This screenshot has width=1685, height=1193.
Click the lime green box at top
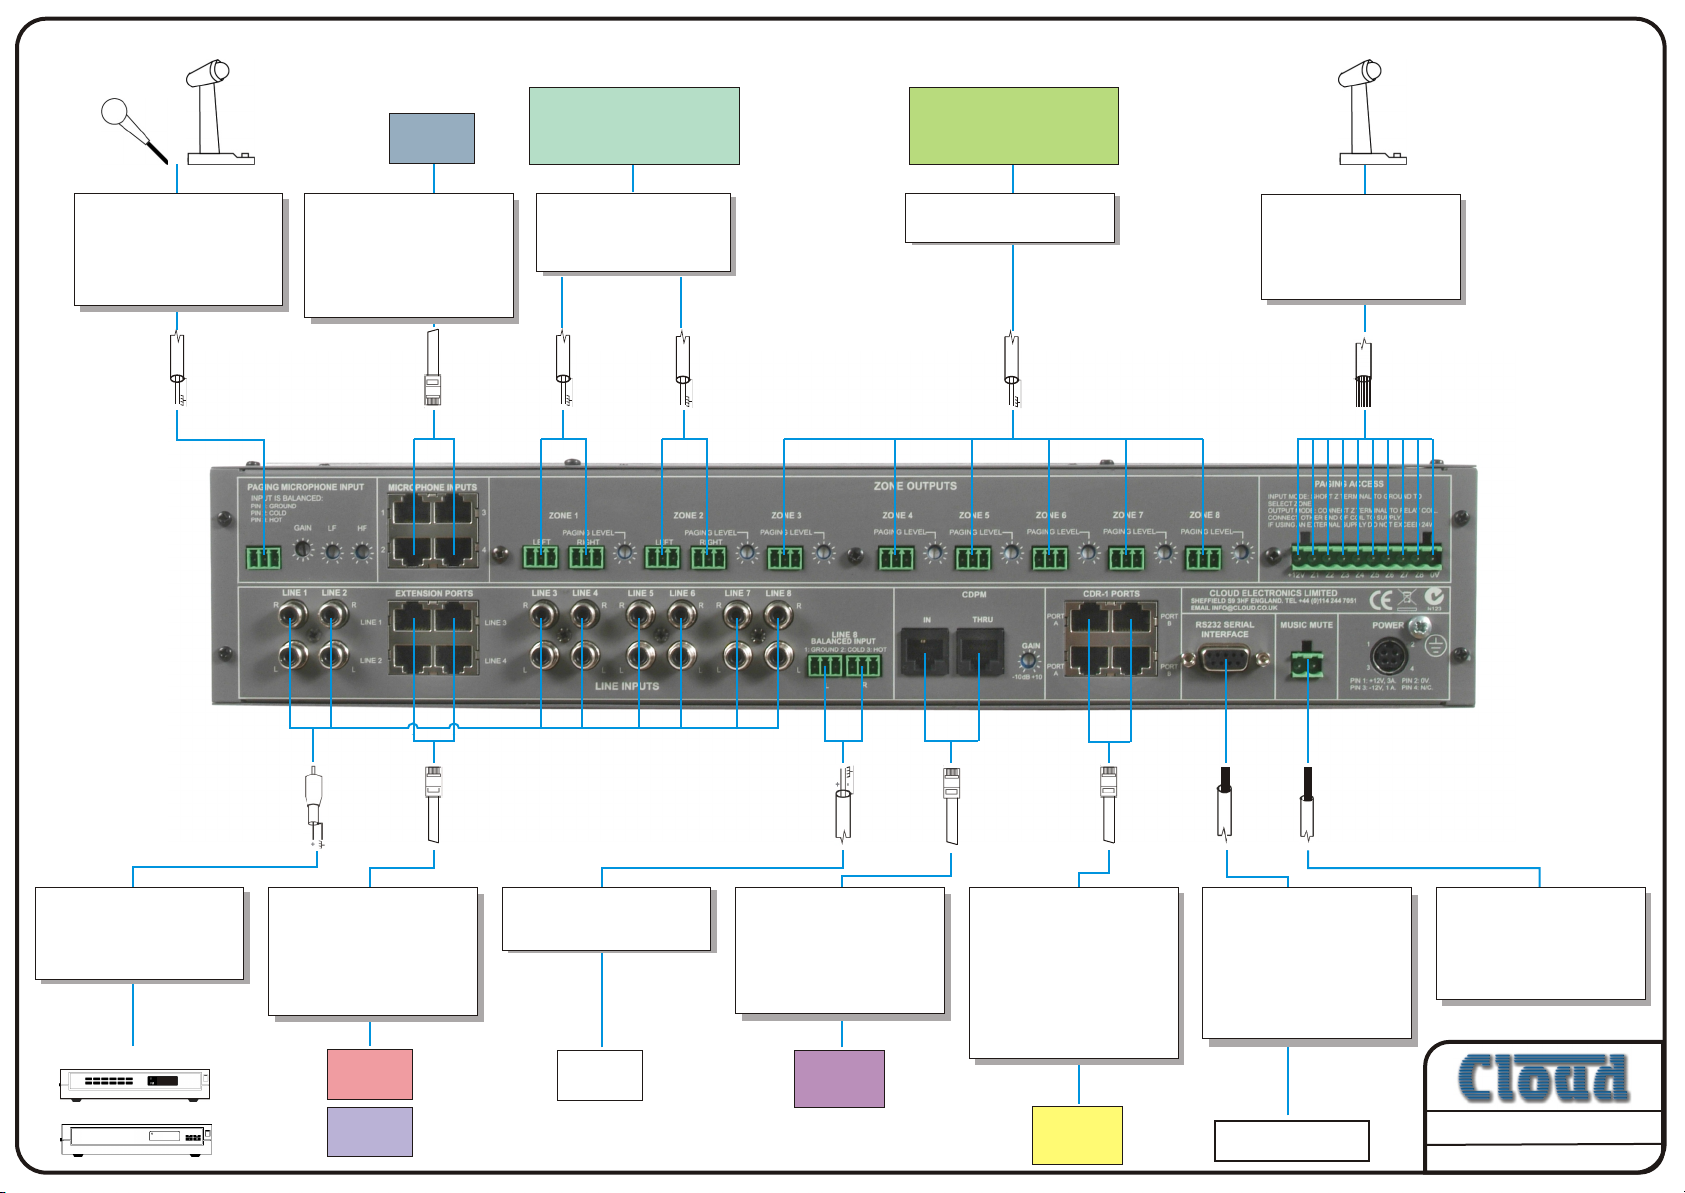tap(1013, 126)
